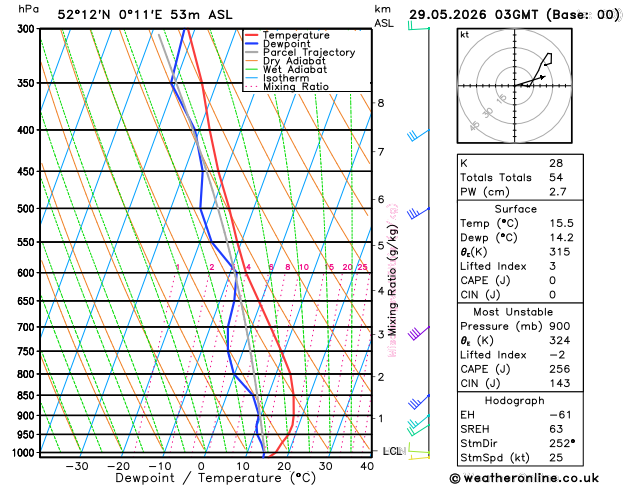Click the StmSpd (kt) value 25
The image size is (629, 486).
pyautogui.click(x=556, y=458)
